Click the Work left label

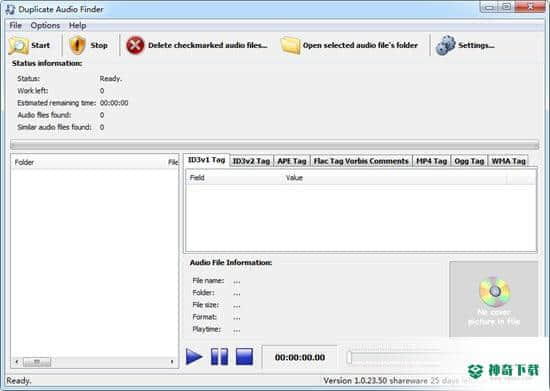point(33,91)
